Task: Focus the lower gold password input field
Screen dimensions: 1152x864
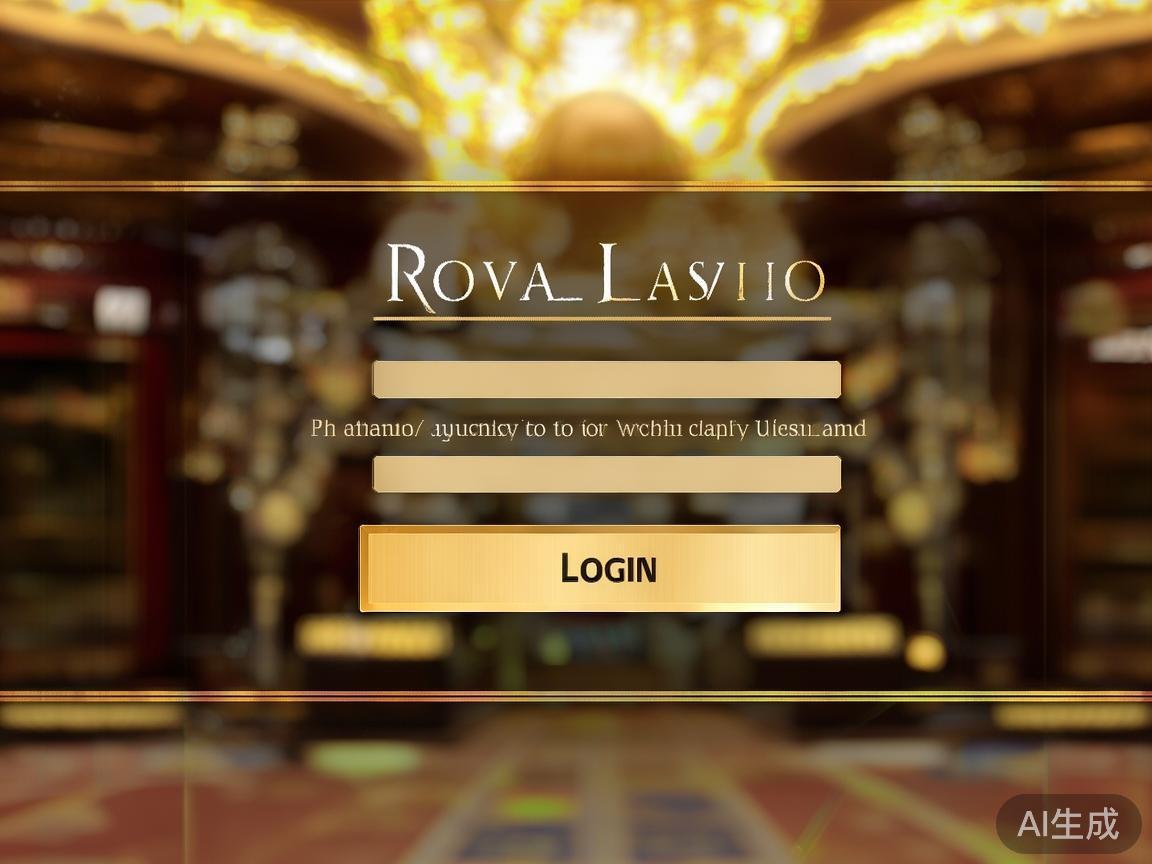Action: 607,474
